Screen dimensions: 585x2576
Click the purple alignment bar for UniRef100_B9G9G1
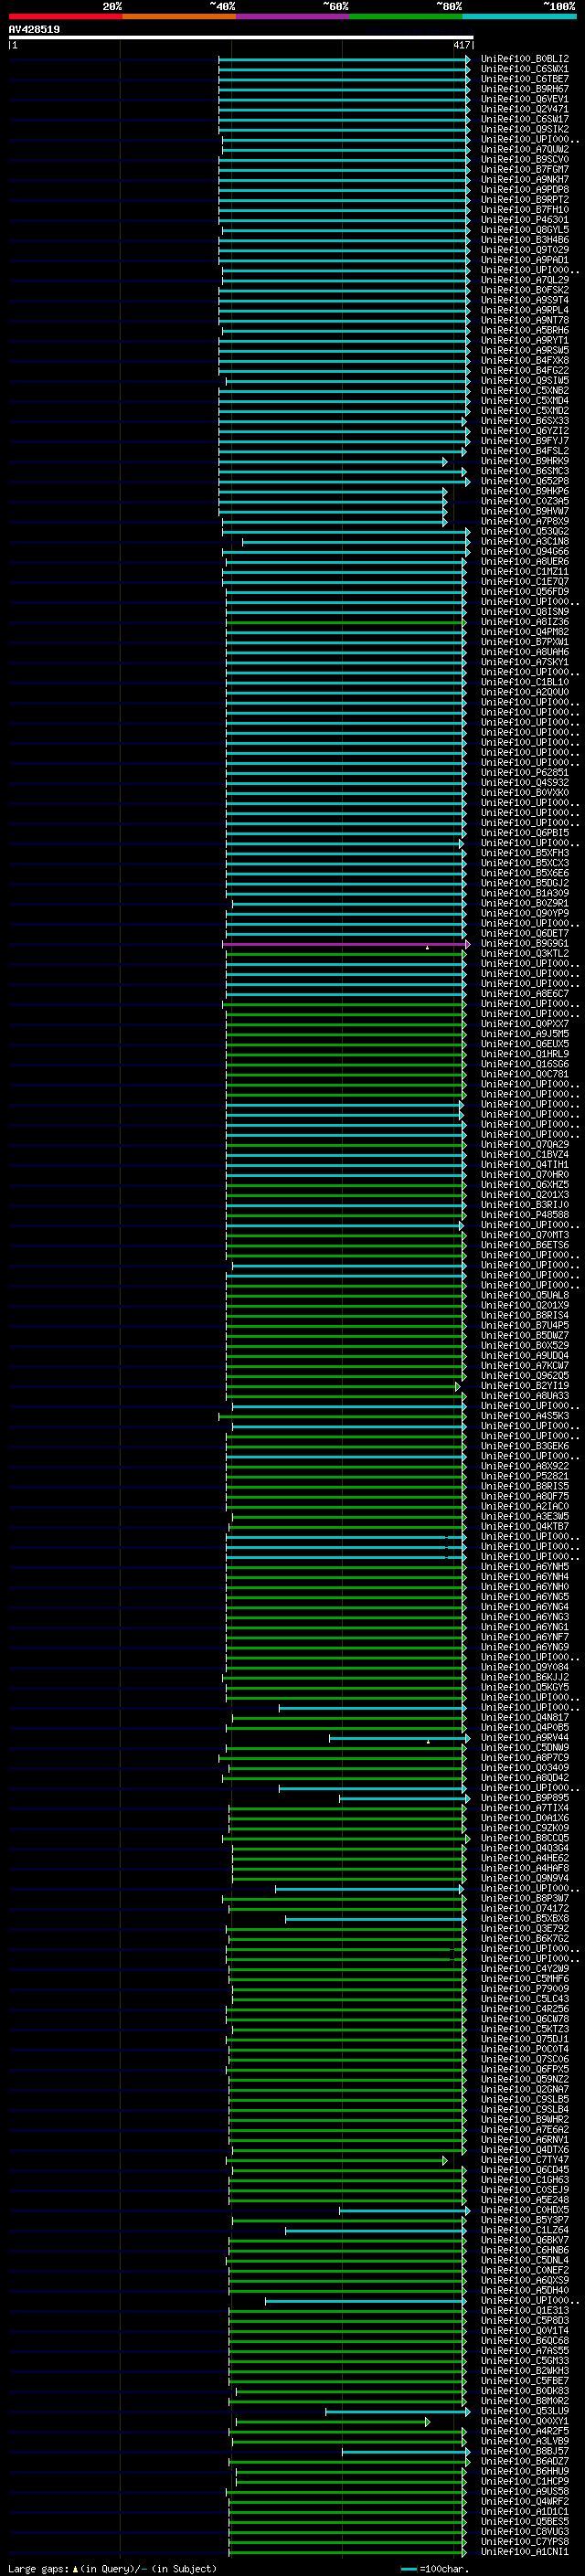click(x=346, y=944)
